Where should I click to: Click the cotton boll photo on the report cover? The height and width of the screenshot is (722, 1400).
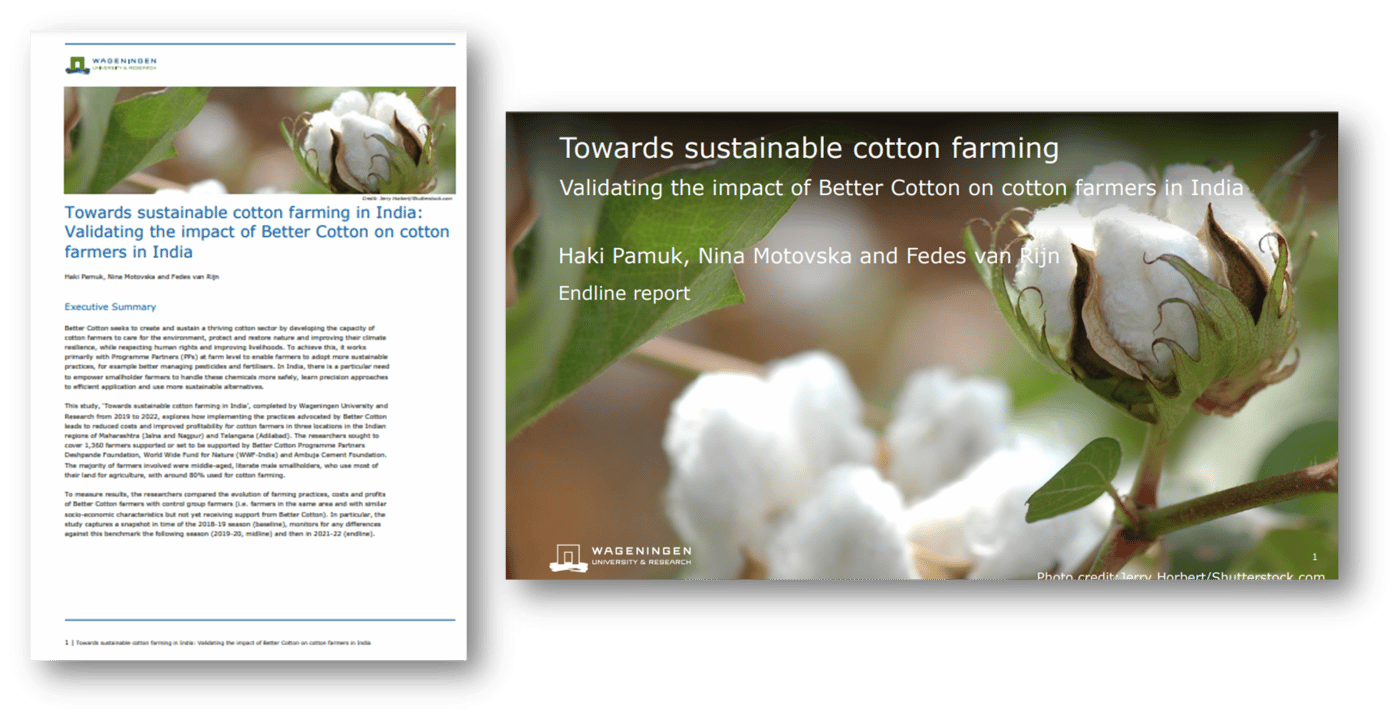[x=259, y=139]
